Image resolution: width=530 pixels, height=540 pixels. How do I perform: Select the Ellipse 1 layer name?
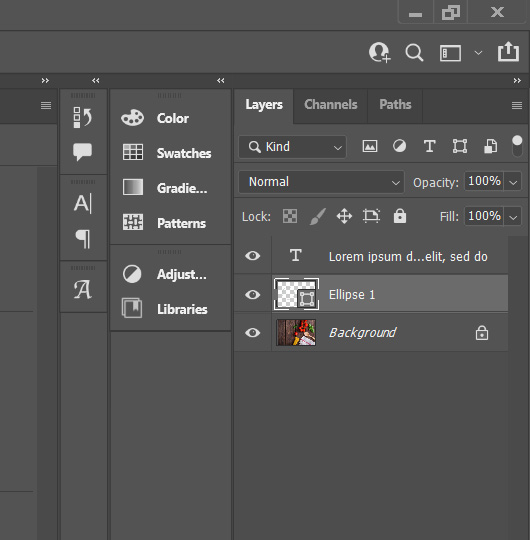coord(352,295)
